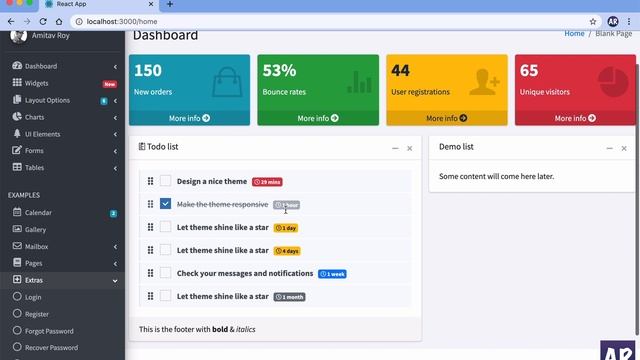Remove the Demo list card
640x360 pixels.
coord(624,149)
